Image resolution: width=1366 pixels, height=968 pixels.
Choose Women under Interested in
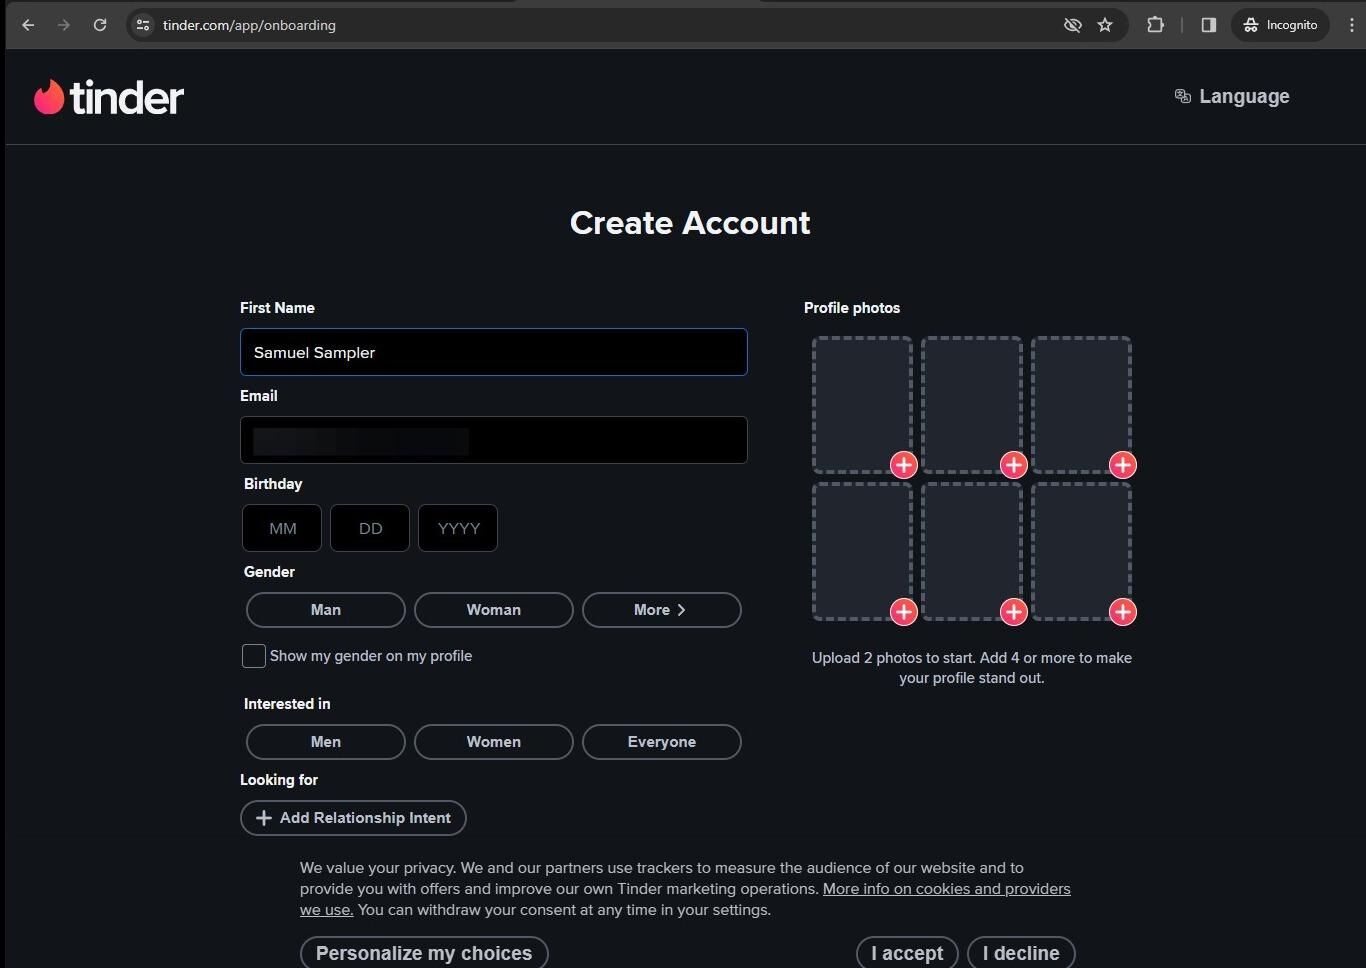tap(494, 742)
